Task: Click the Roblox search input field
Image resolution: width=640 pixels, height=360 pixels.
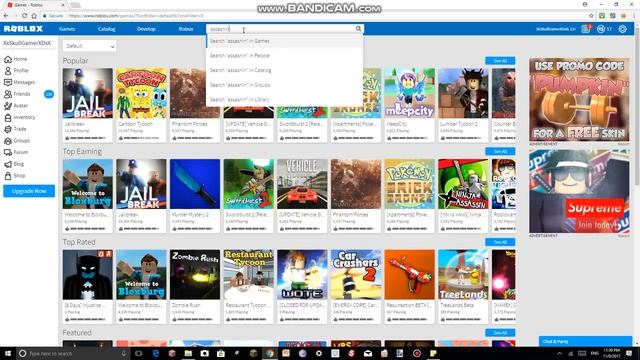Action: click(281, 29)
